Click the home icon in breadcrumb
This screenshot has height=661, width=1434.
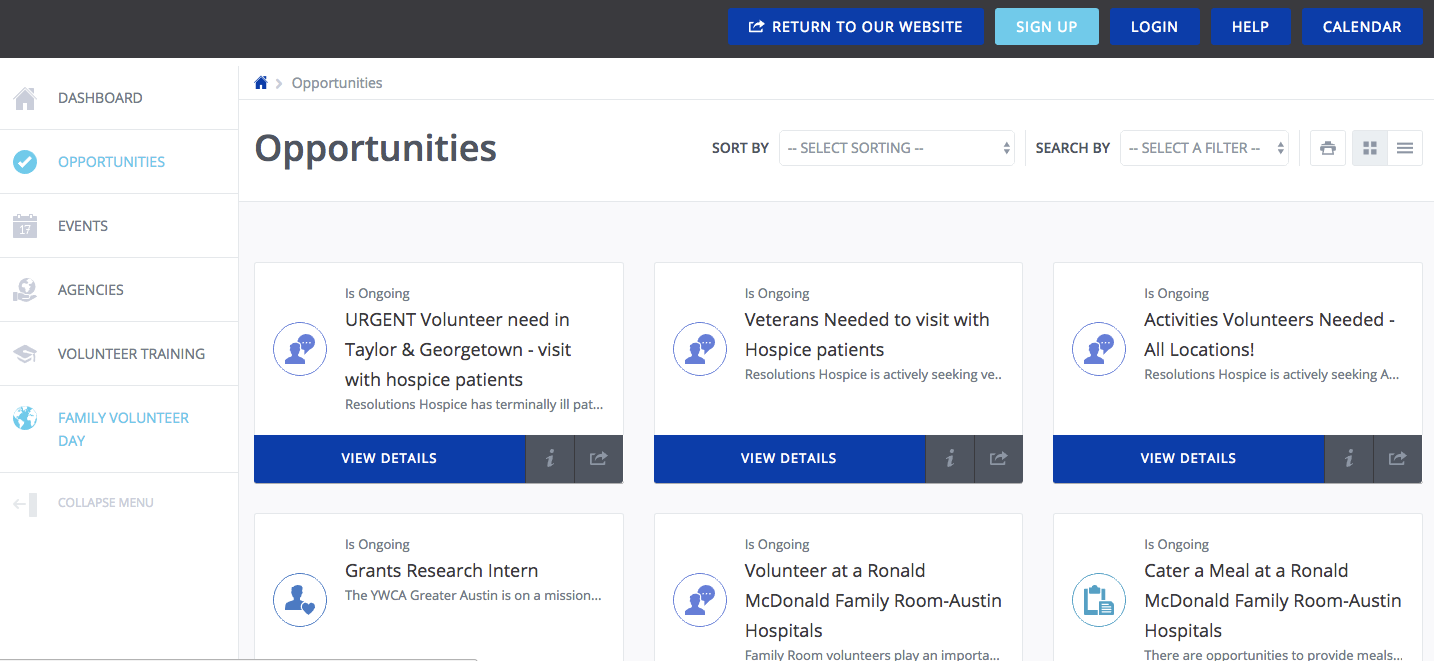261,83
